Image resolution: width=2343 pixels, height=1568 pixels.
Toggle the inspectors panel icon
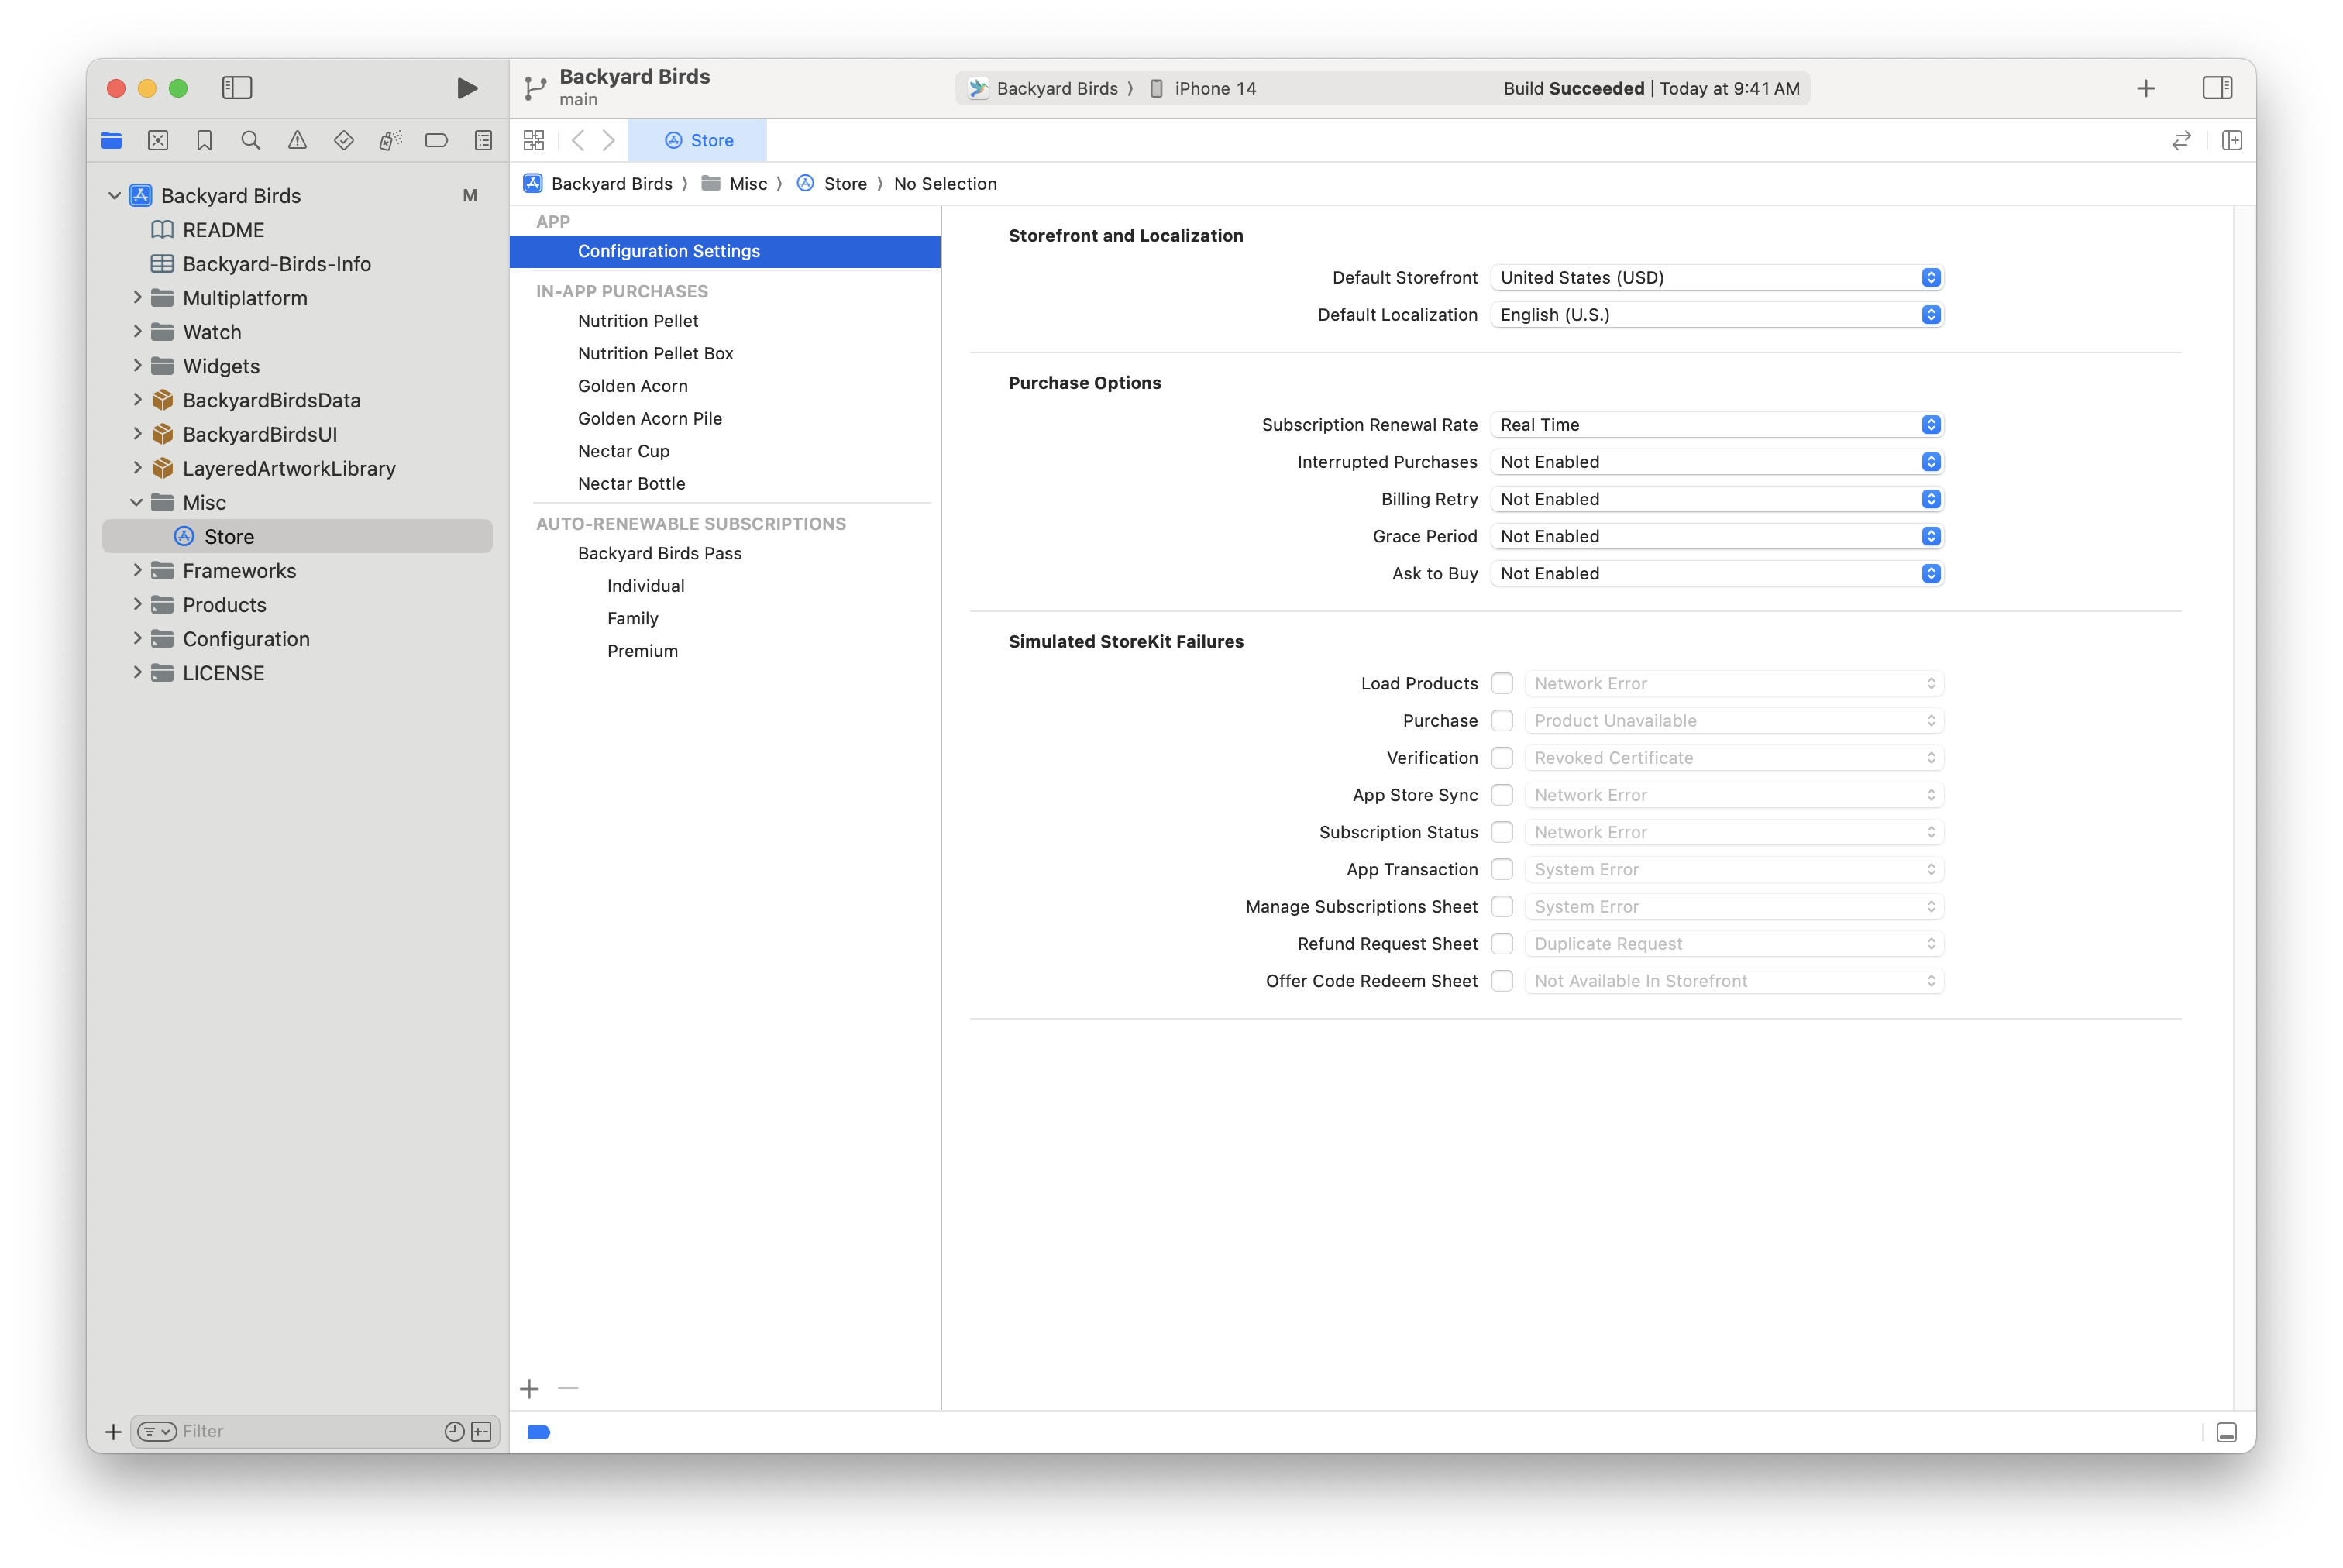tap(2216, 88)
